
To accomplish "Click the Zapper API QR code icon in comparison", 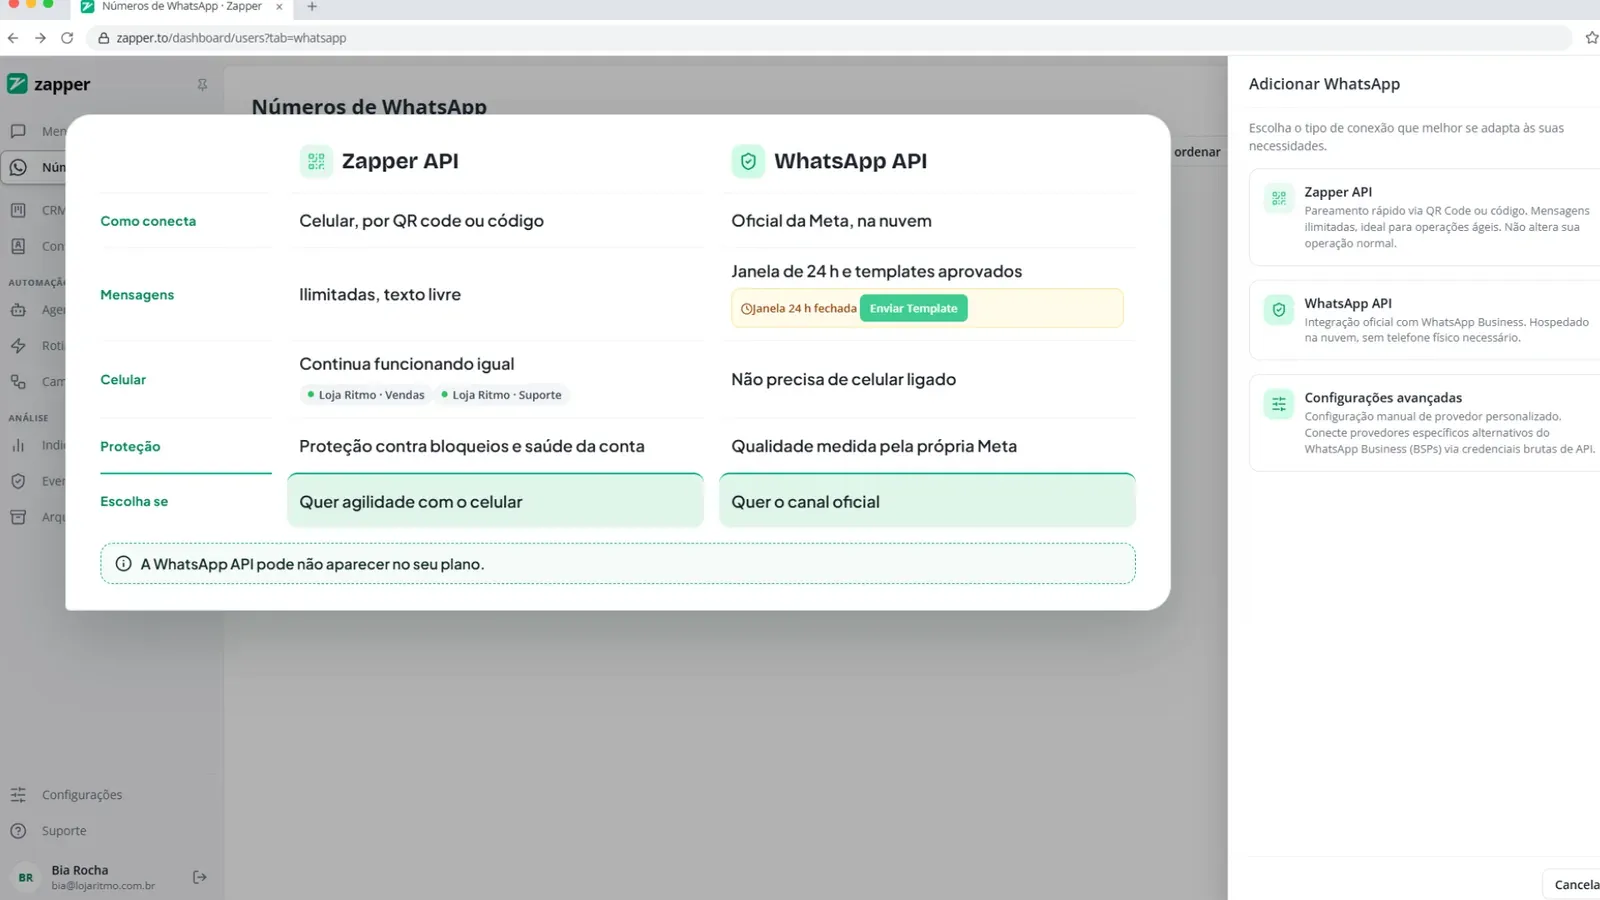I will pos(316,161).
